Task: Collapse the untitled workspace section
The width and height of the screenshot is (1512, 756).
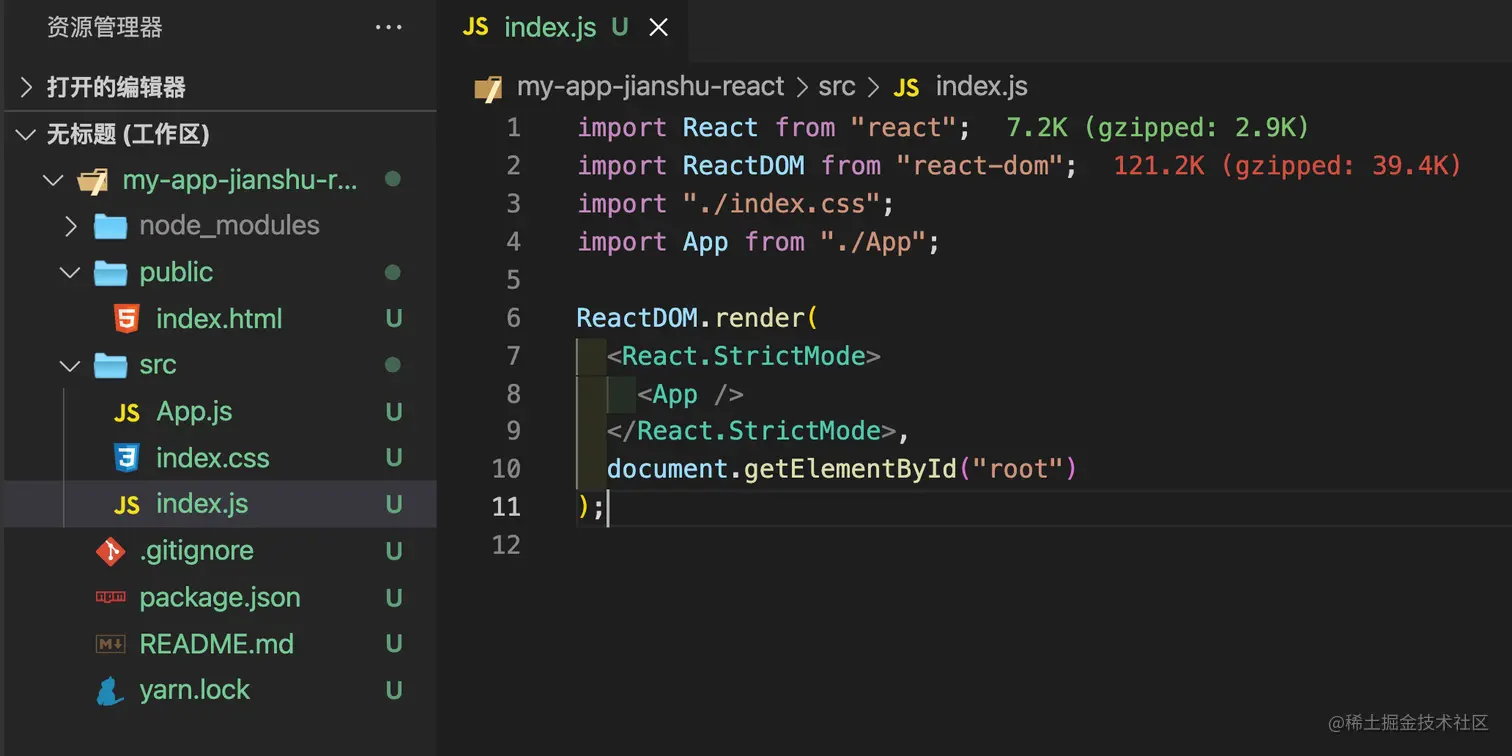Action: tap(26, 134)
